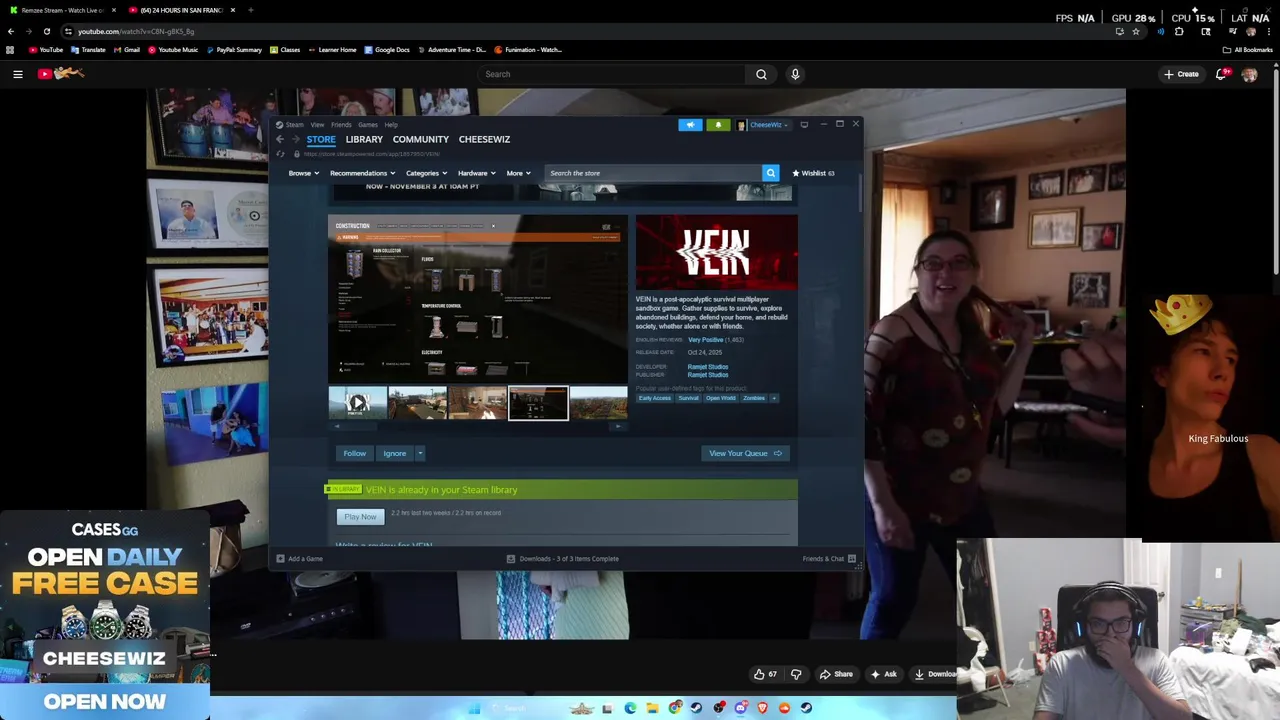Click the YouTube search magnifier button

click(x=761, y=74)
